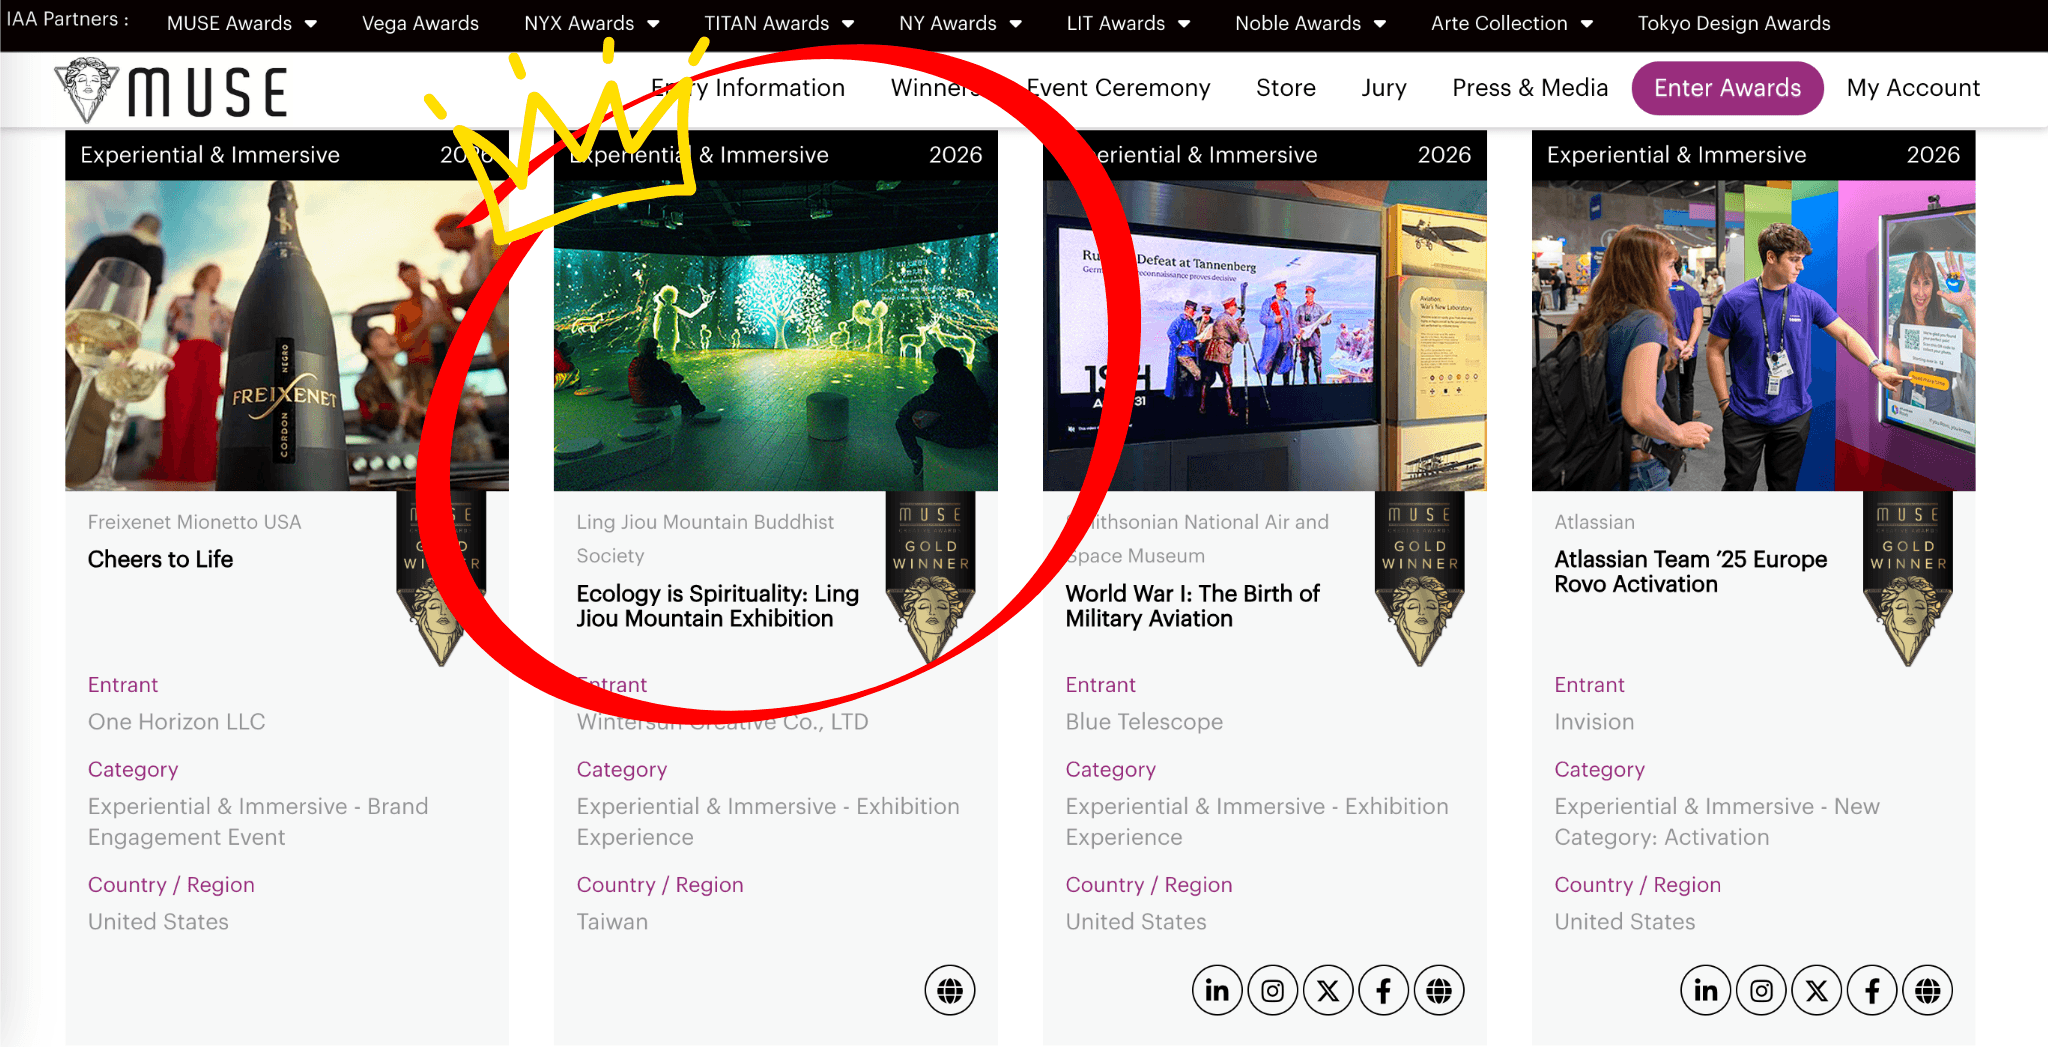
Task: Open Store menu item
Action: (x=1286, y=88)
